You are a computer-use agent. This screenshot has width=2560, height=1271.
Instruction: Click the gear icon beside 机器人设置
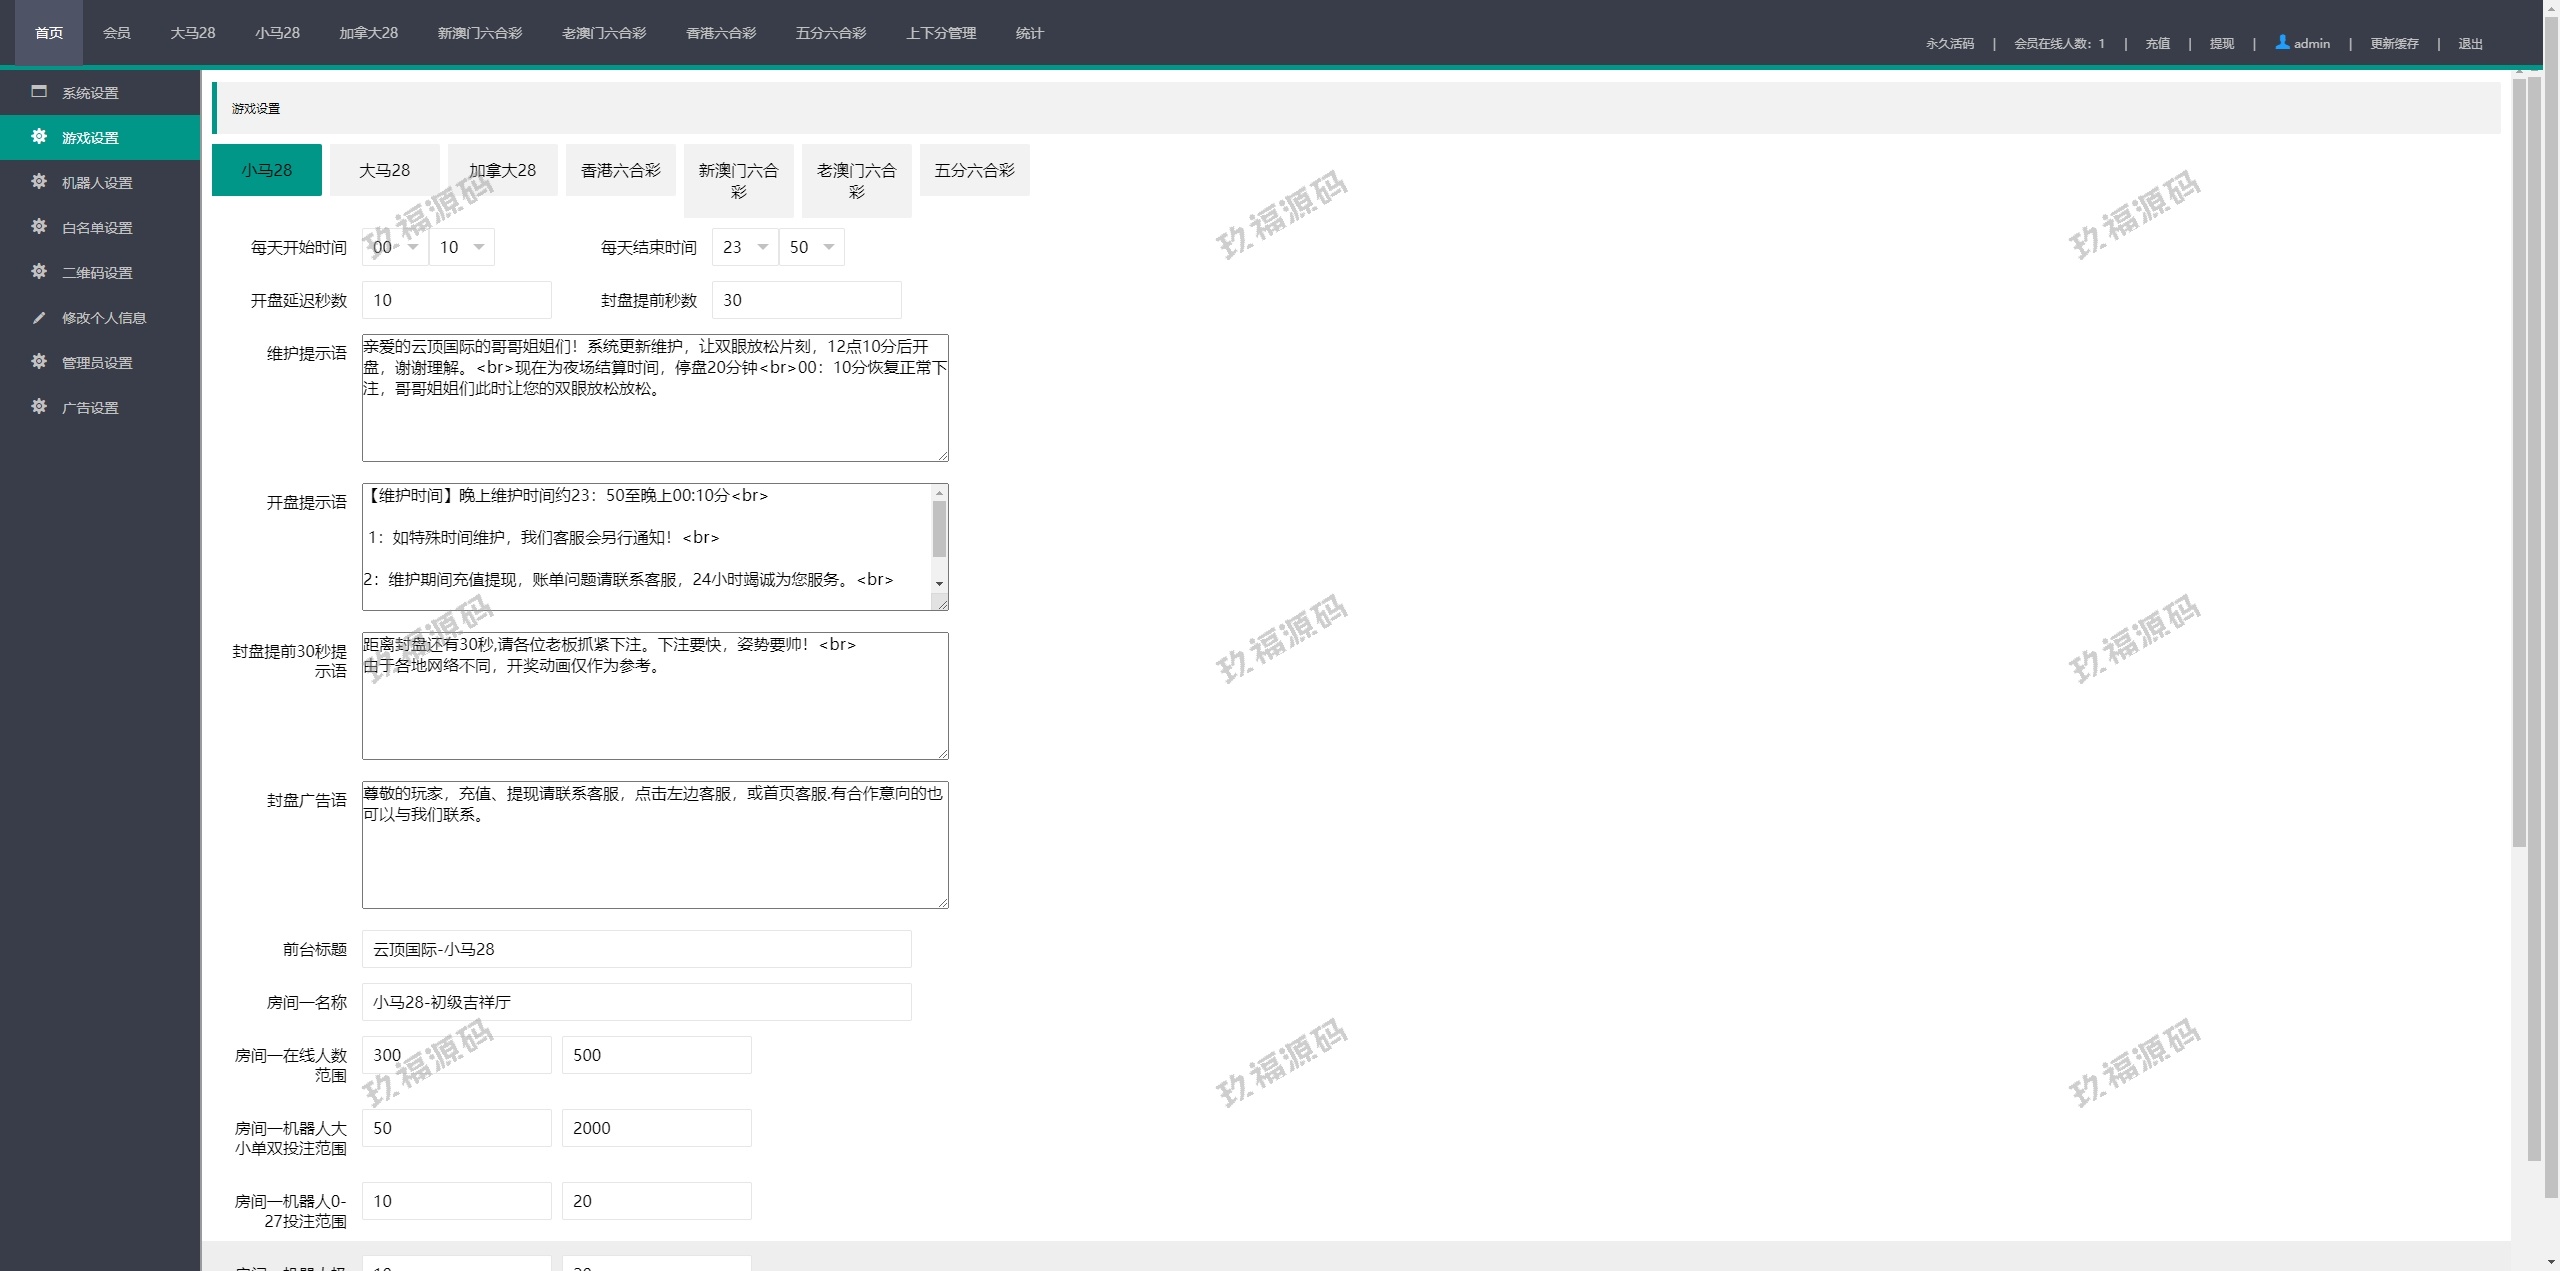tap(39, 181)
